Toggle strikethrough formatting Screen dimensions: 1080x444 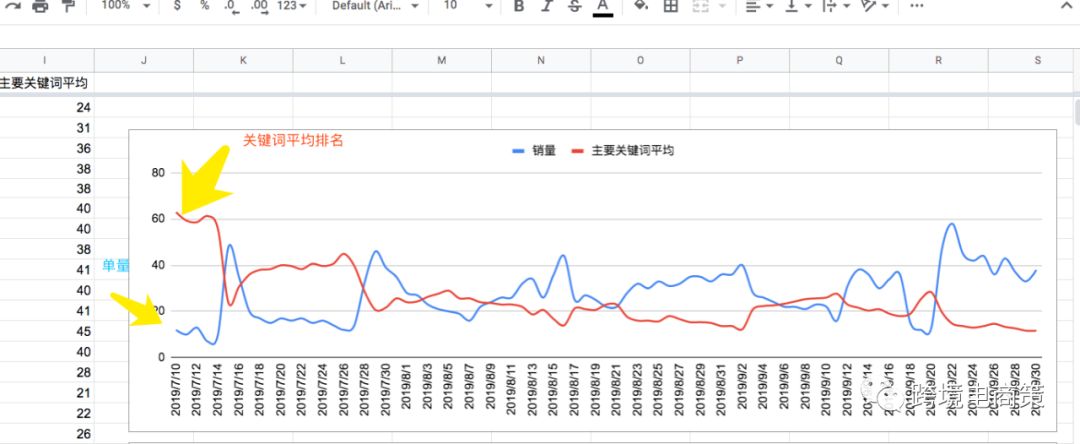[x=574, y=6]
